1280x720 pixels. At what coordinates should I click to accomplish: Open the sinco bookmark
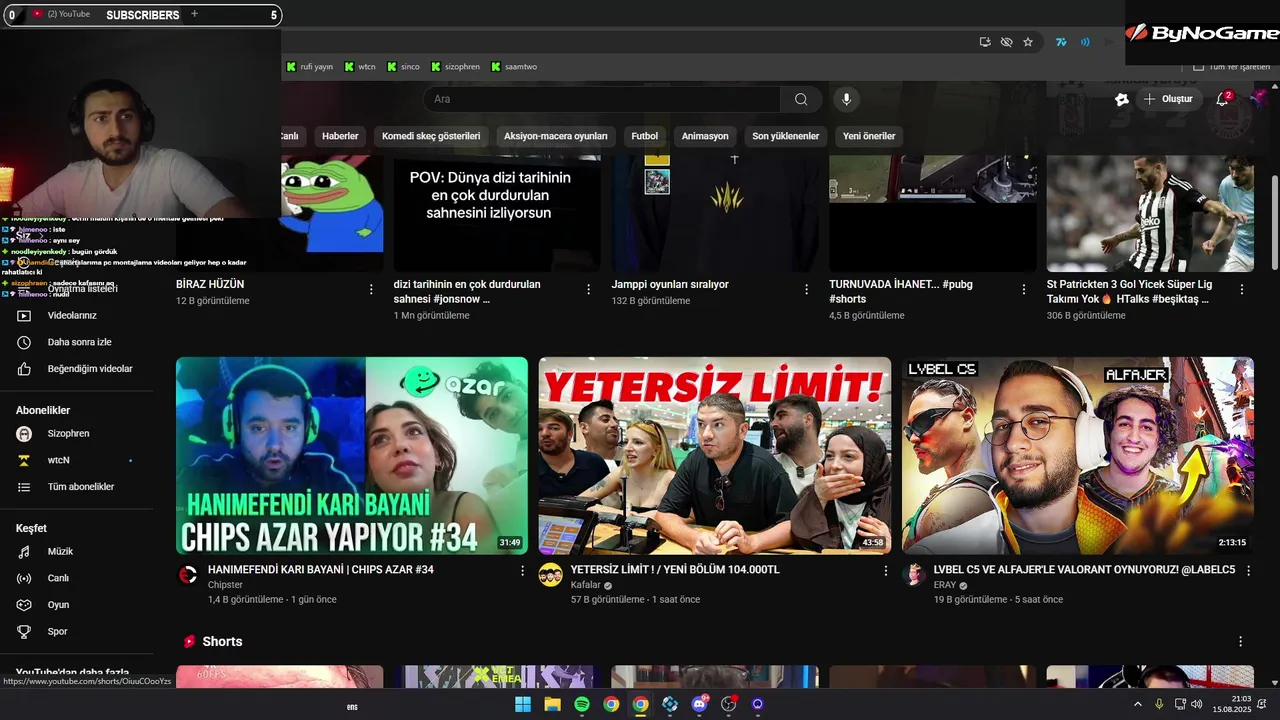[x=403, y=67]
